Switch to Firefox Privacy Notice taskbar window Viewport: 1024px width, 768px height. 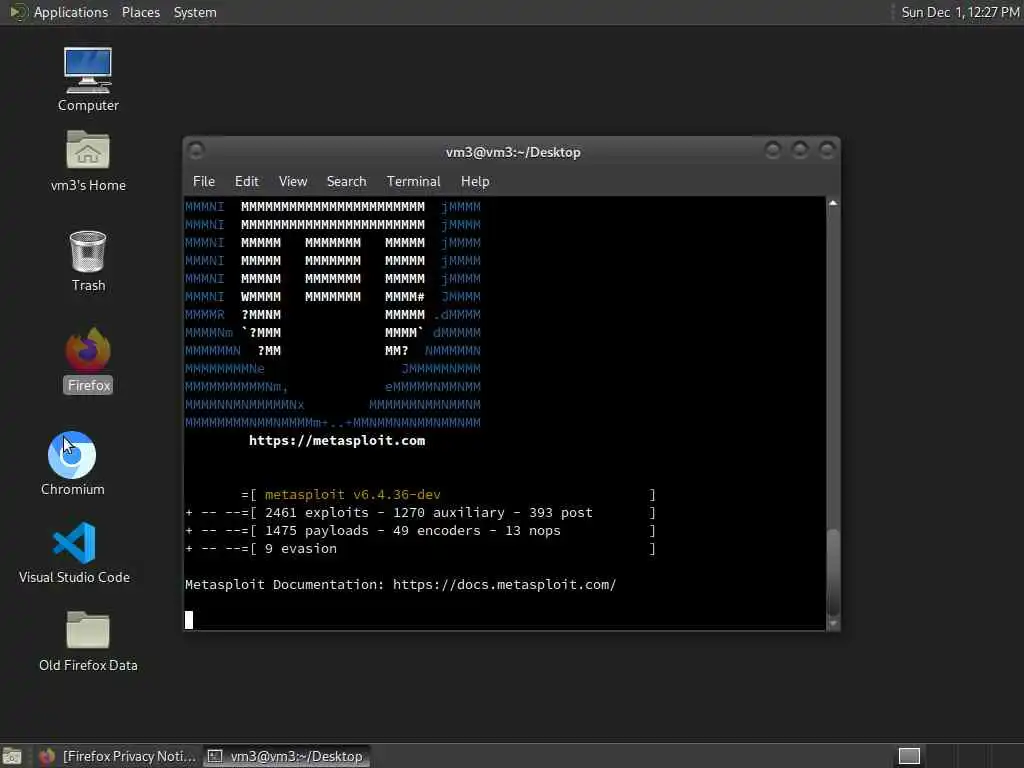118,756
